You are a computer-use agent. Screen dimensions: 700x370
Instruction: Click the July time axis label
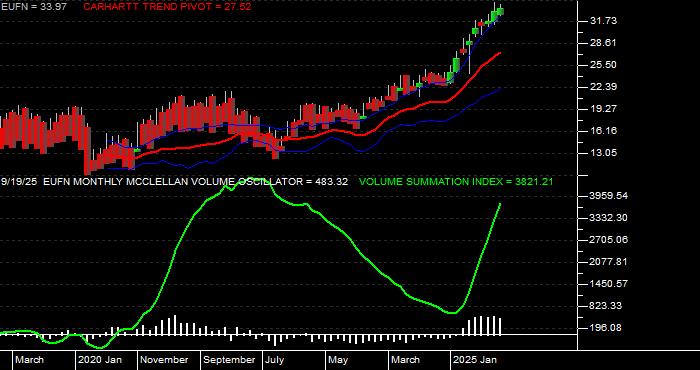274,360
